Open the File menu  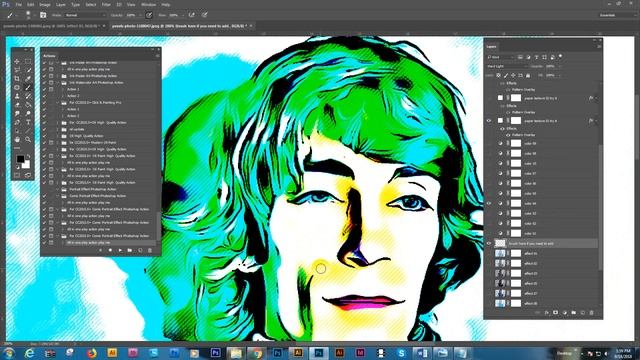[18, 4]
